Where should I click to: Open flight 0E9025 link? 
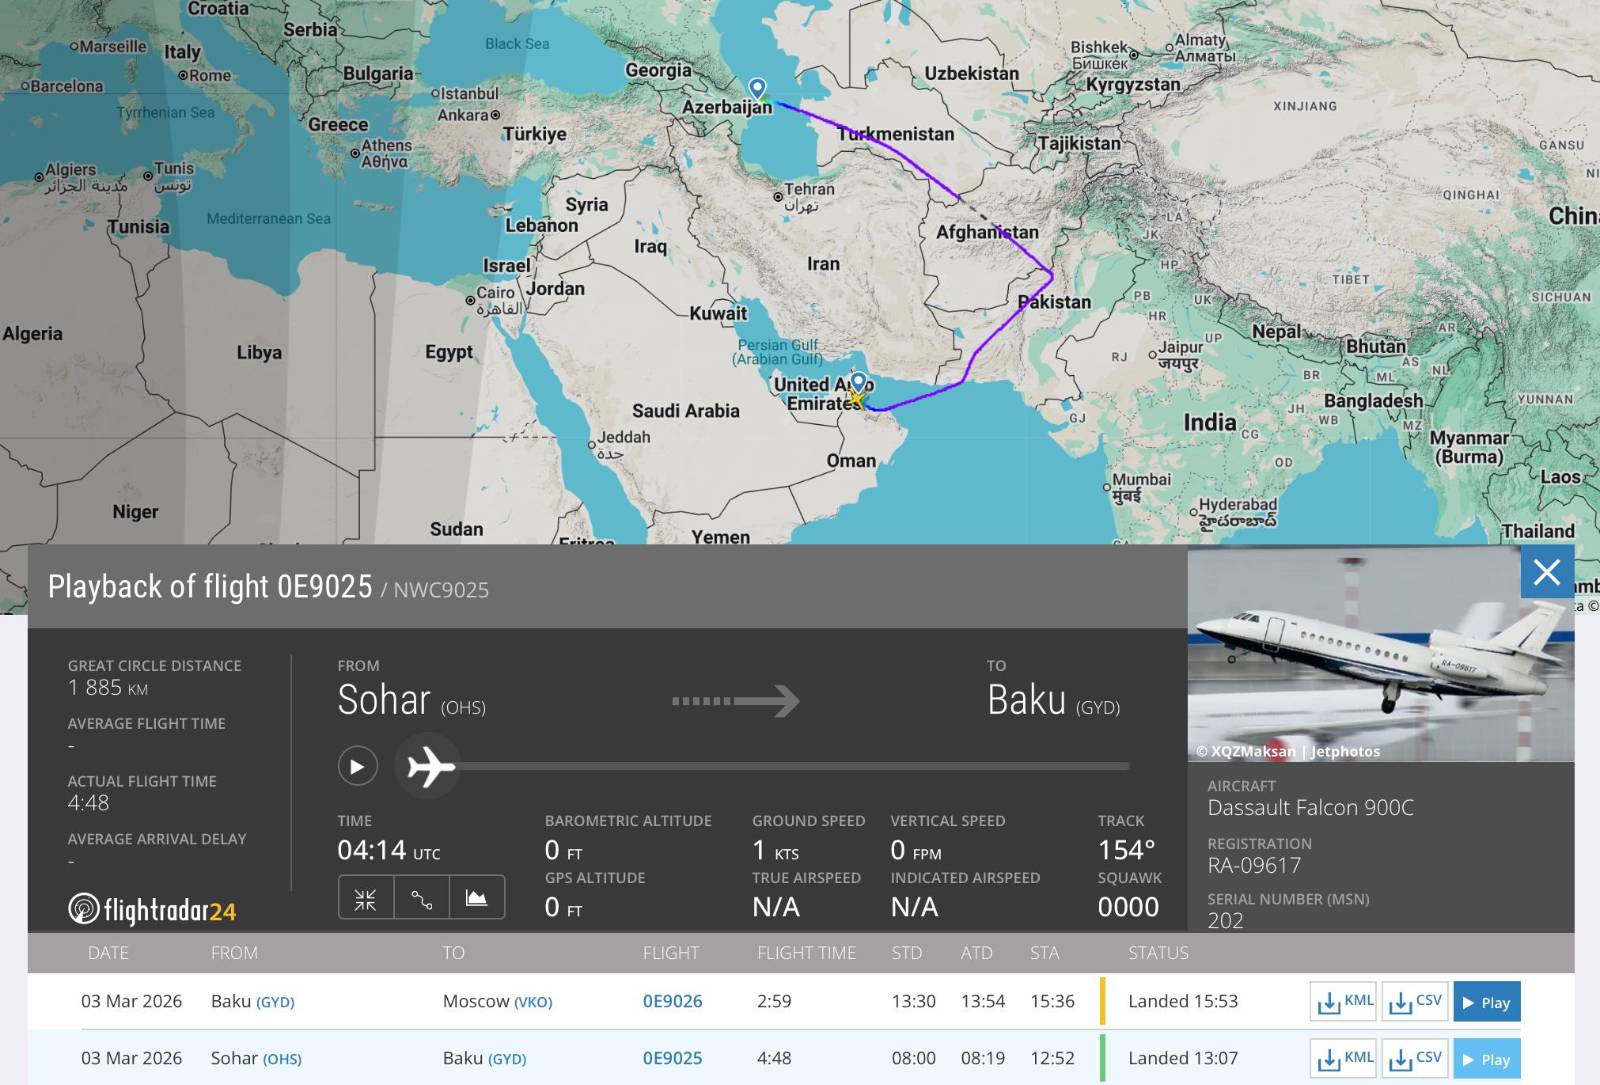click(672, 1059)
